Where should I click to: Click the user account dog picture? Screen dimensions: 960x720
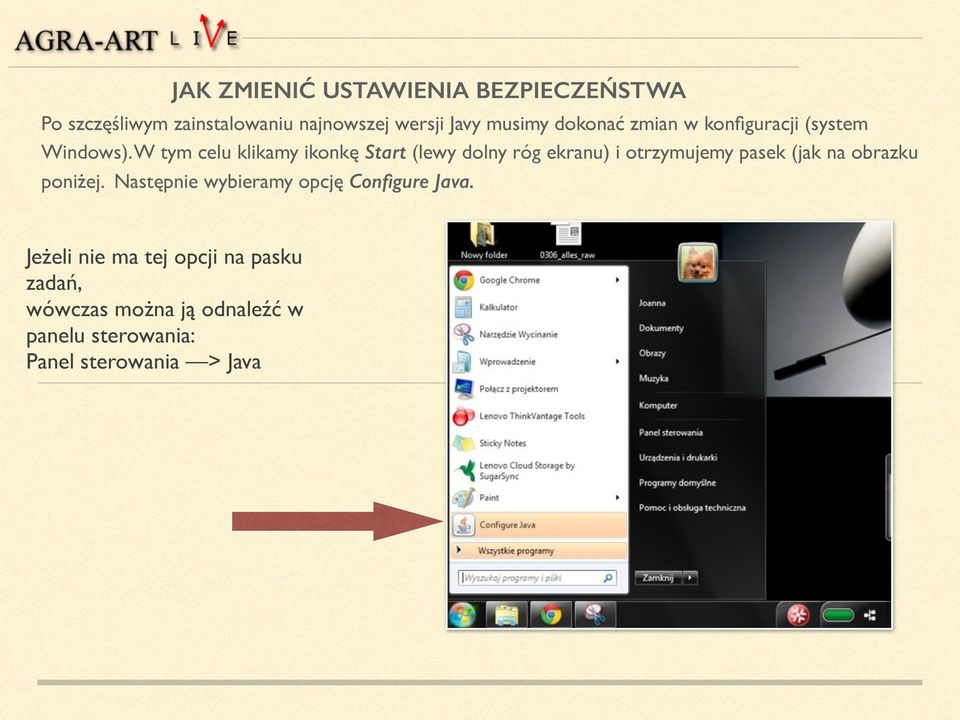tap(697, 263)
